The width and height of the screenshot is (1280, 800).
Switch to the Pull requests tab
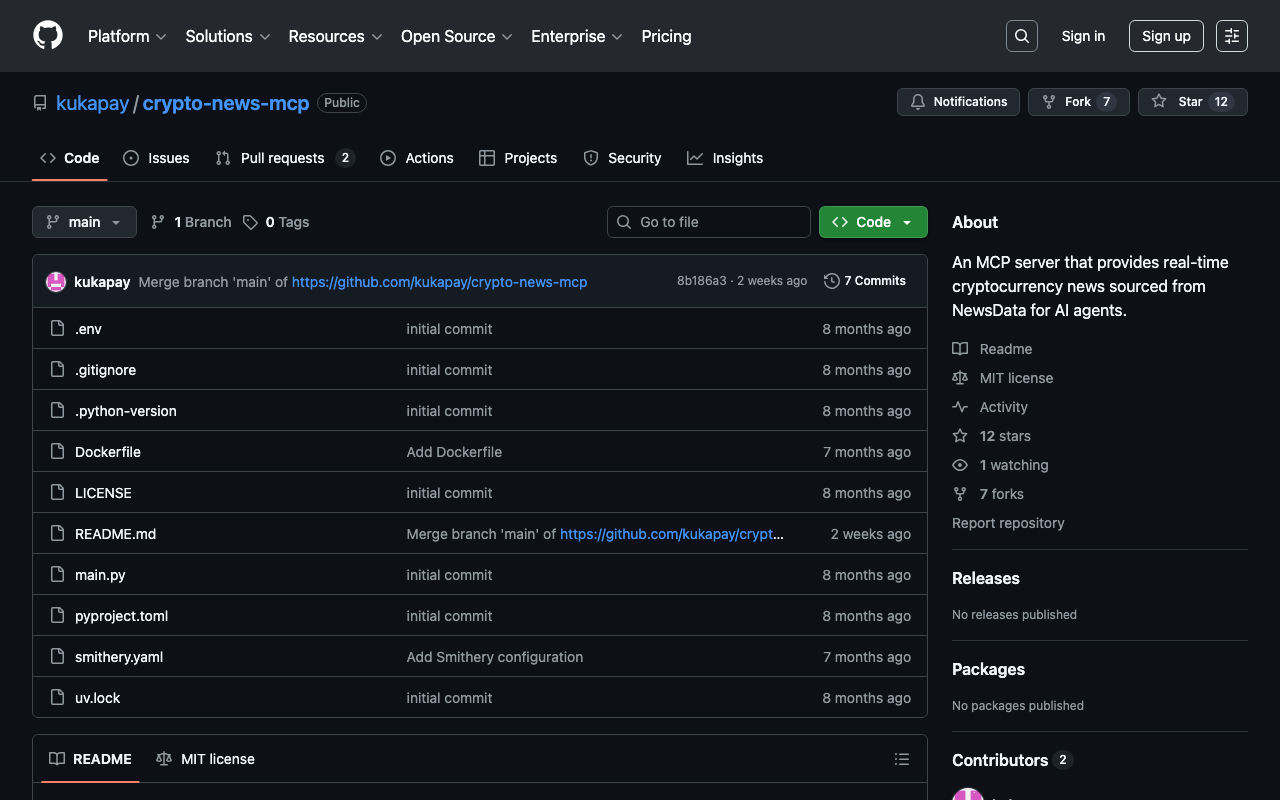(283, 158)
